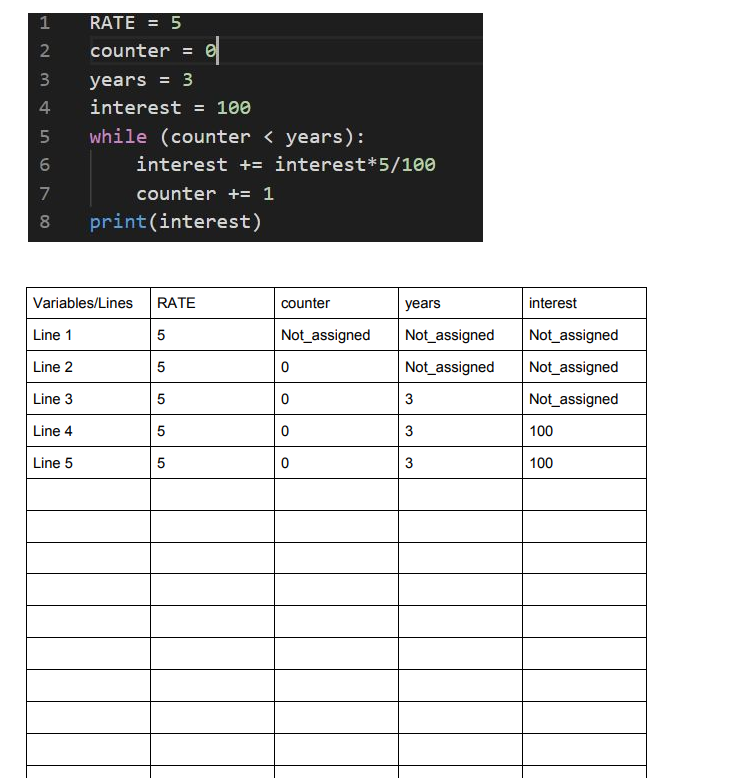Screen dimensions: 733x778
Task: Click counter value 0 in the Line 3 row
Action: click(x=285, y=399)
